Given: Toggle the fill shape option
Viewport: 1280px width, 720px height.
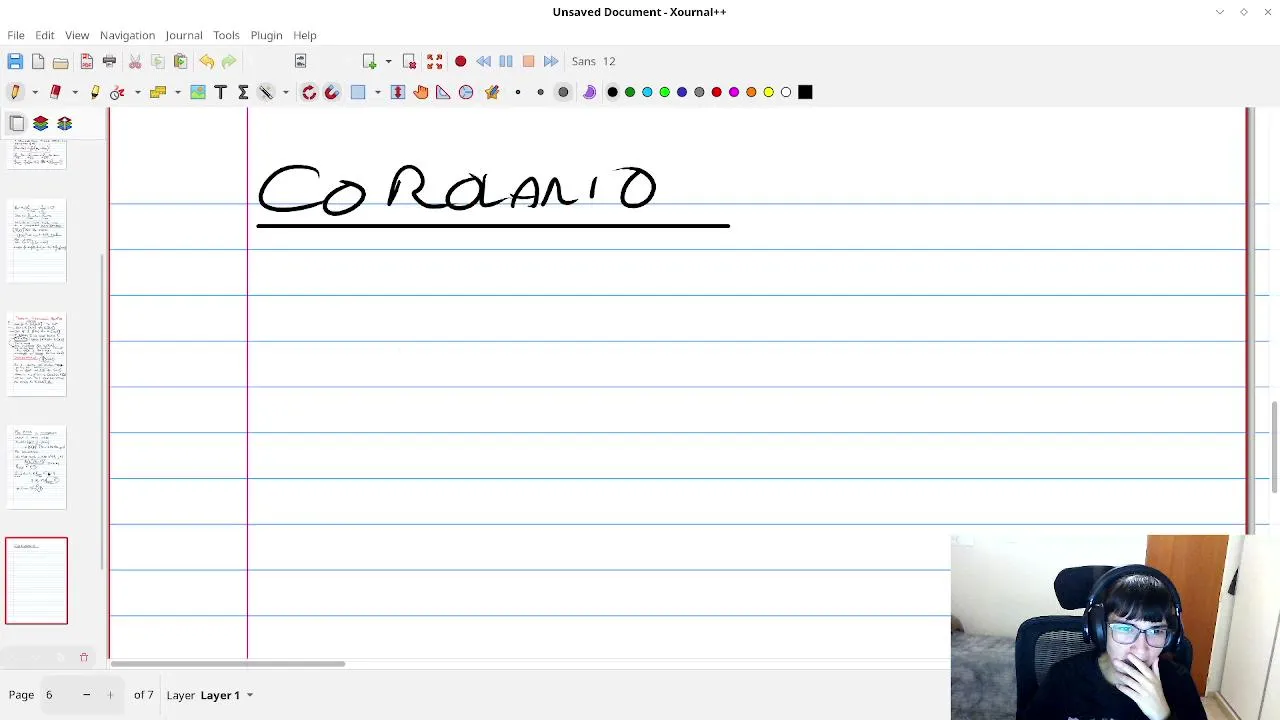Looking at the screenshot, I should (589, 92).
